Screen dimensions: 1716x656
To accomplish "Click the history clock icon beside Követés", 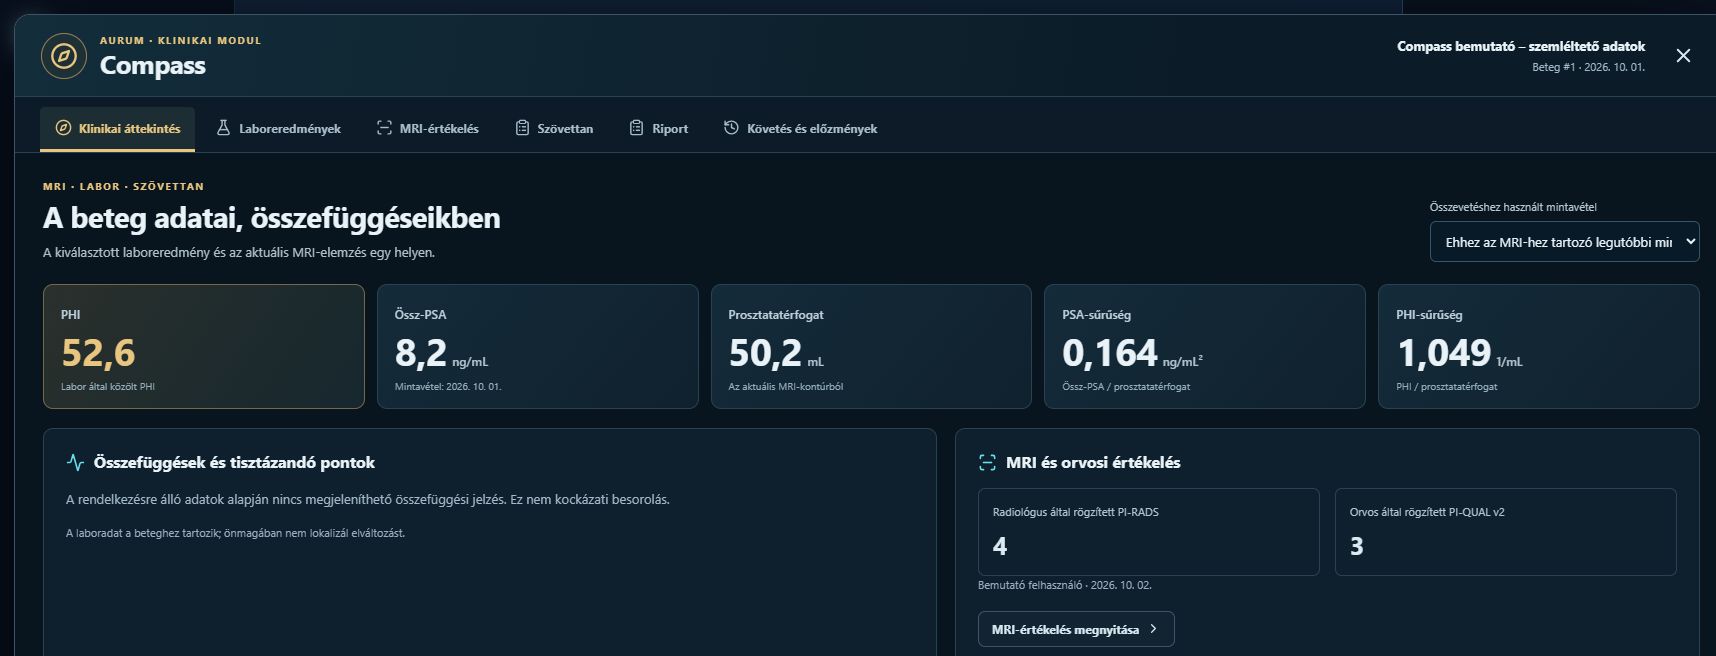I will coord(731,128).
